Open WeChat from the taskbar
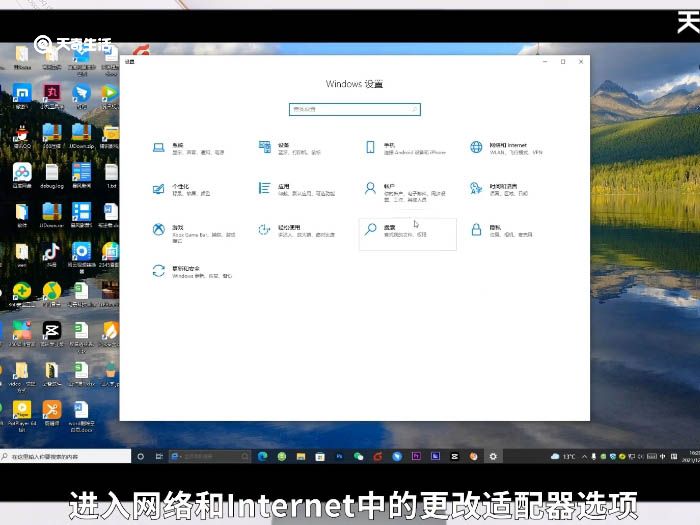The height and width of the screenshot is (525, 700). click(358, 456)
